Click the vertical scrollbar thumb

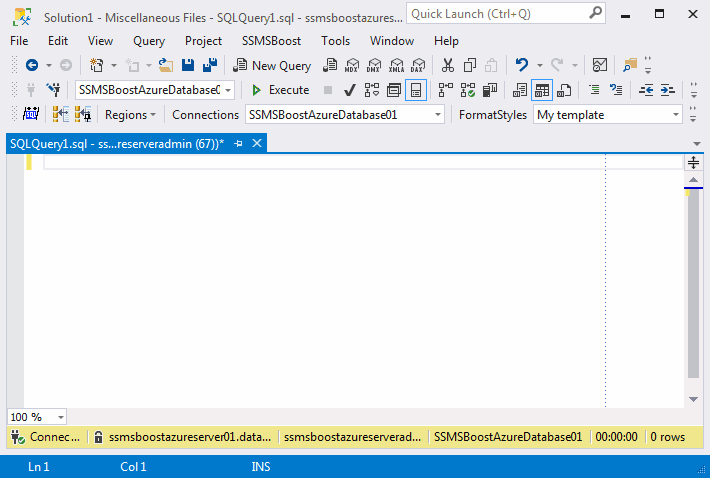point(693,283)
